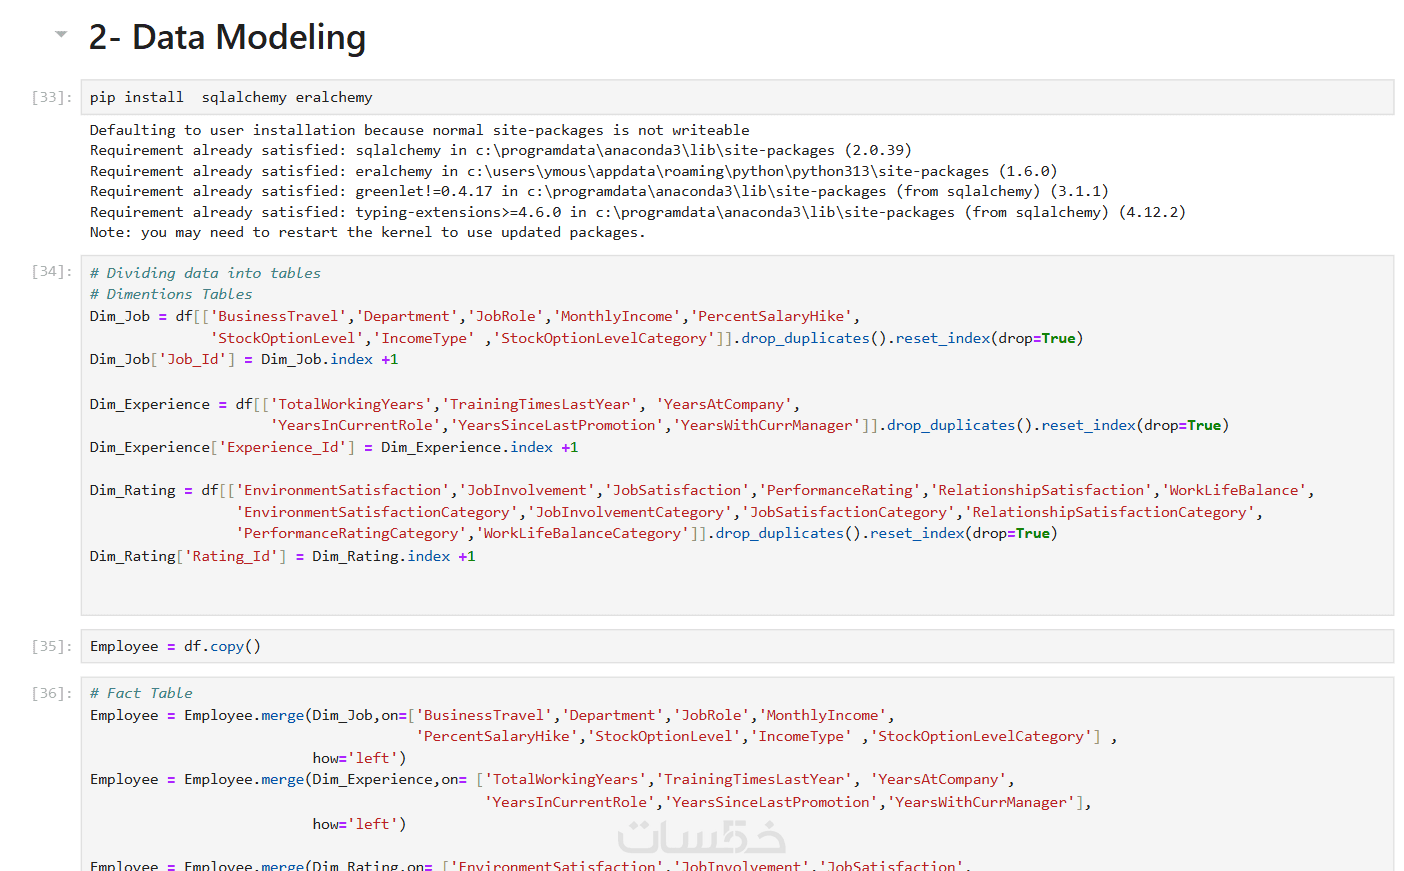This screenshot has height=871, width=1404.
Task: Click the [35] cell prompt number
Action: pyautogui.click(x=51, y=646)
